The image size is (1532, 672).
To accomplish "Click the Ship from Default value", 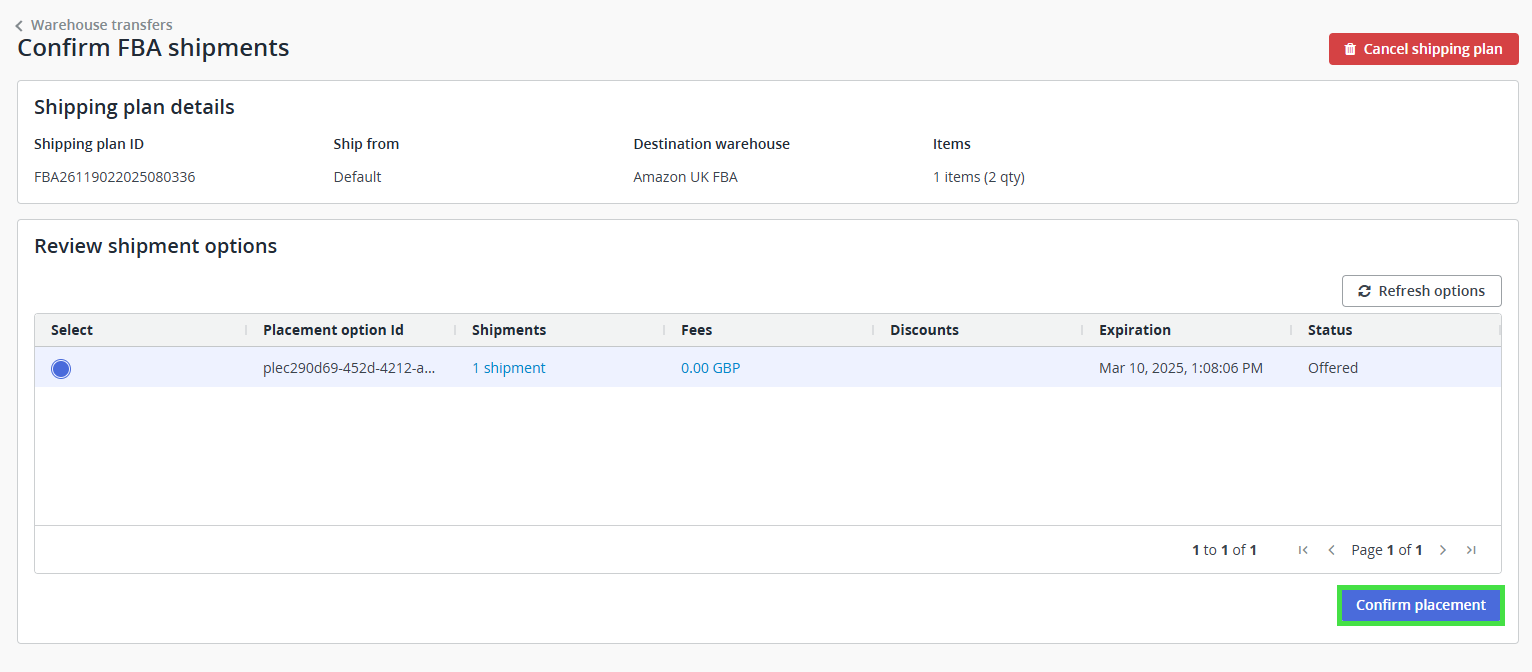I will point(358,177).
